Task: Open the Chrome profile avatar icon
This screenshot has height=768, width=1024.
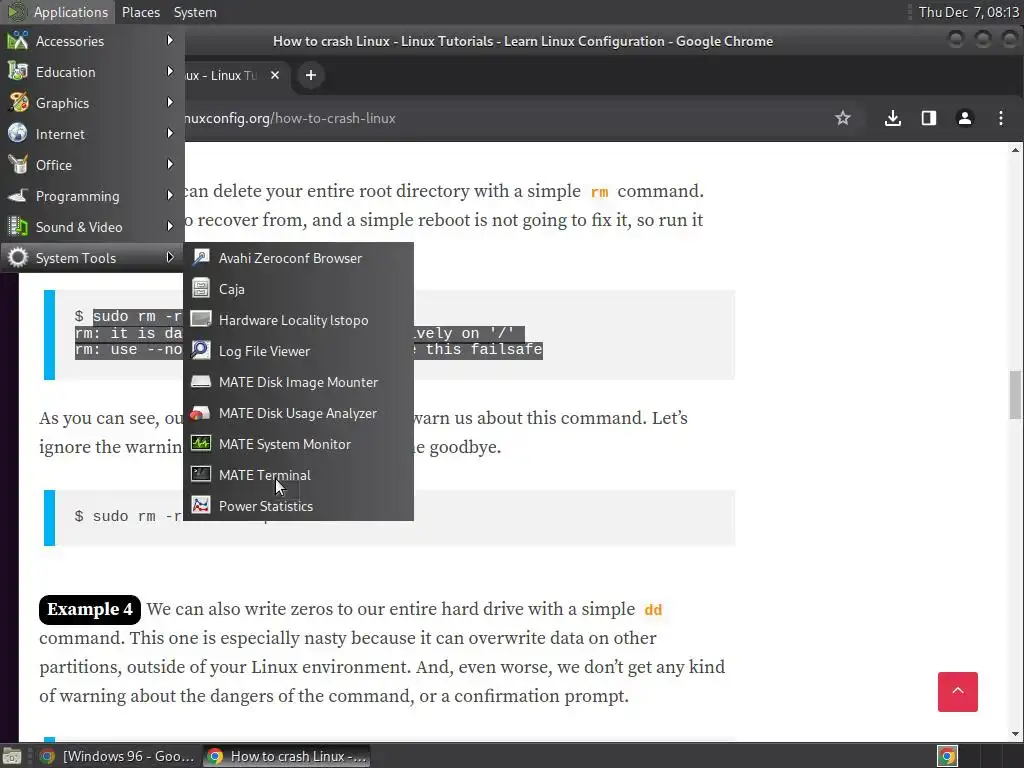Action: [965, 118]
